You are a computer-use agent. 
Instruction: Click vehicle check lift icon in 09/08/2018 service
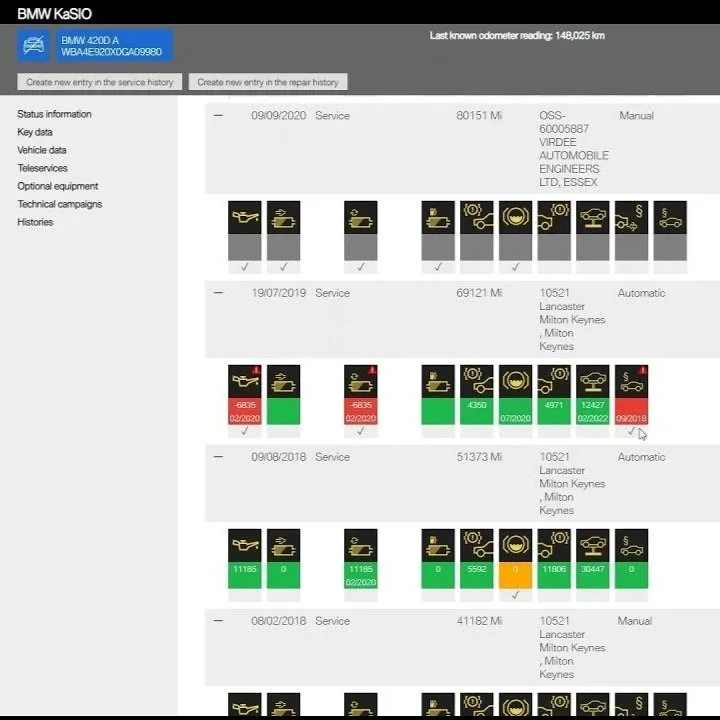pos(593,546)
